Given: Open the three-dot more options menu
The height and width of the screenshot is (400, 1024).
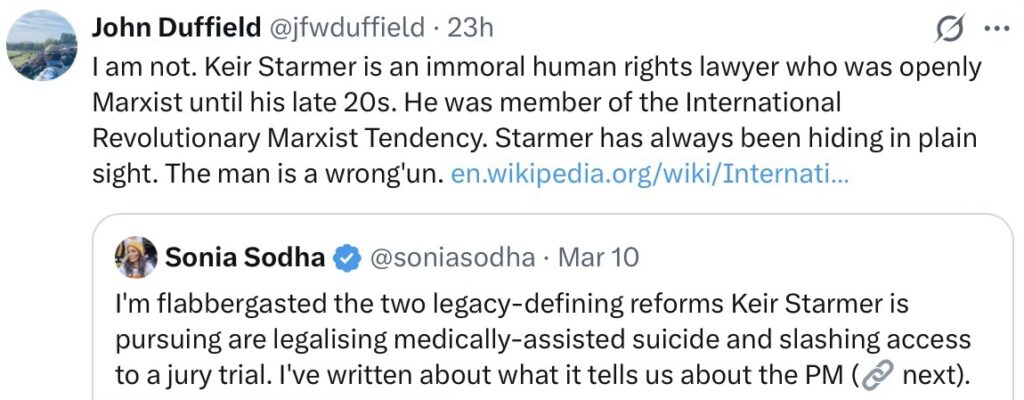Looking at the screenshot, I should (x=997, y=30).
